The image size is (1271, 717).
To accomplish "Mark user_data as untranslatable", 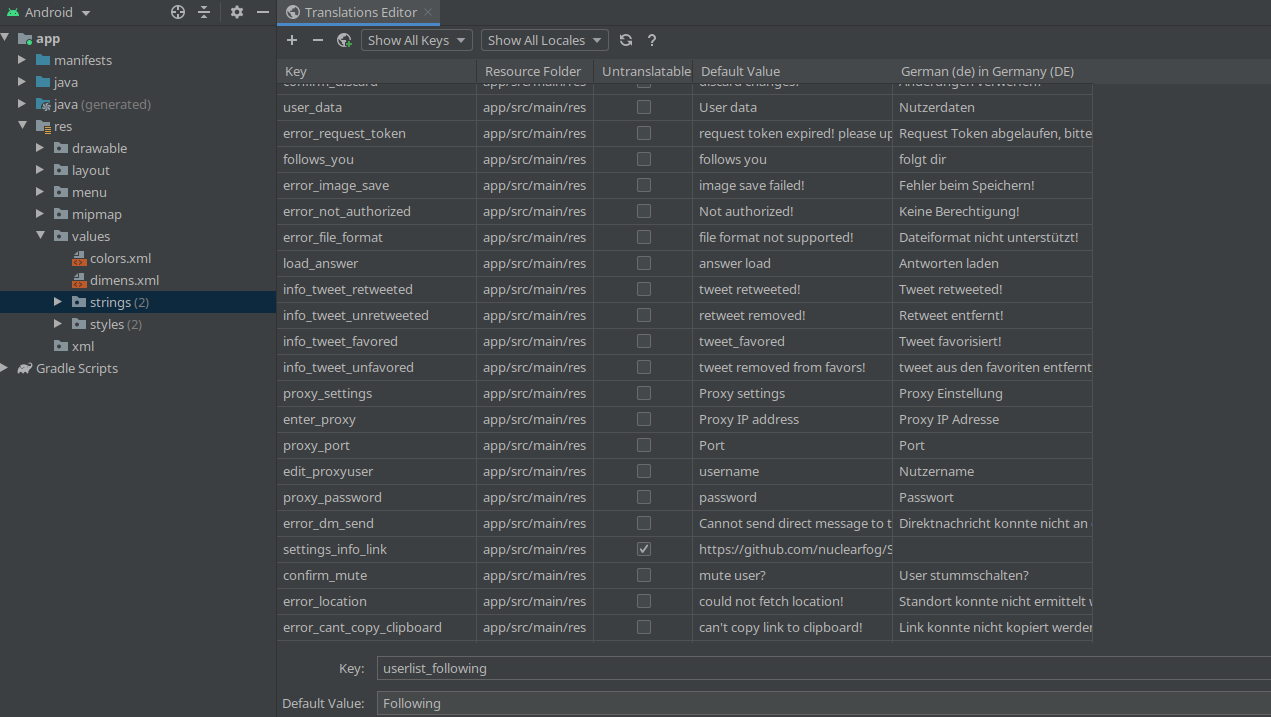I will point(643,107).
